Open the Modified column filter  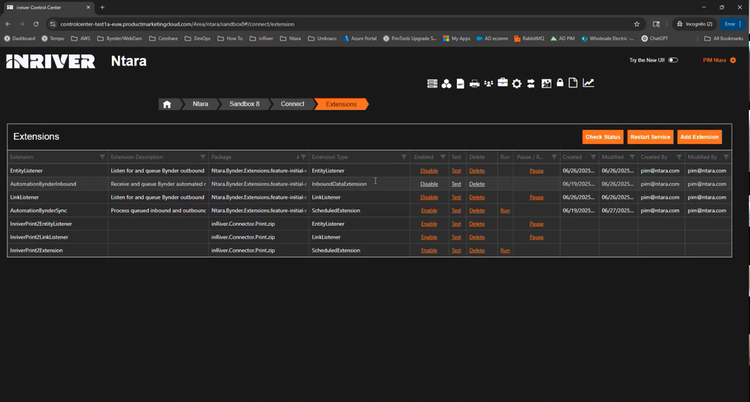(632, 157)
